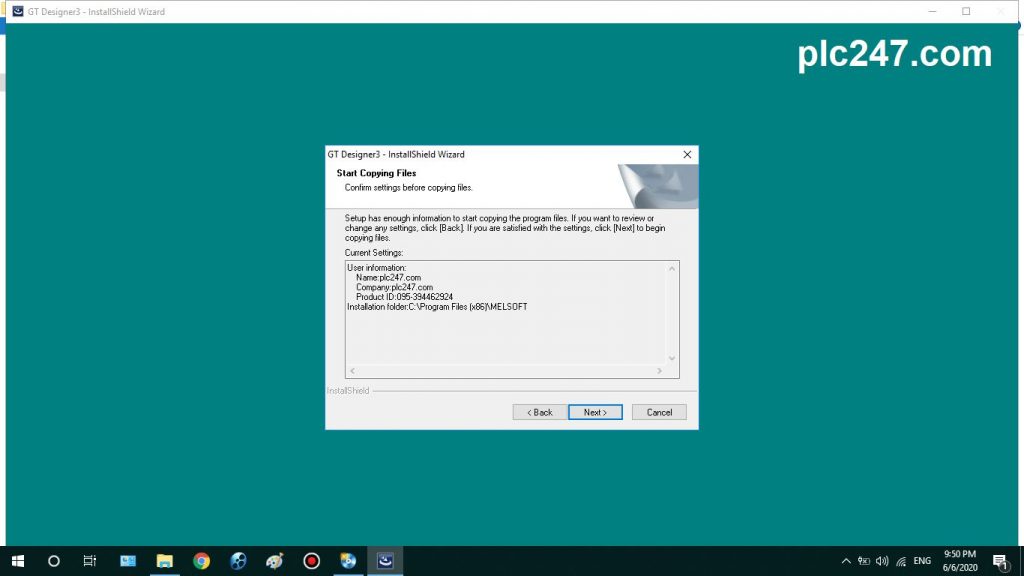
Task: Go back with the Back button
Action: 539,412
